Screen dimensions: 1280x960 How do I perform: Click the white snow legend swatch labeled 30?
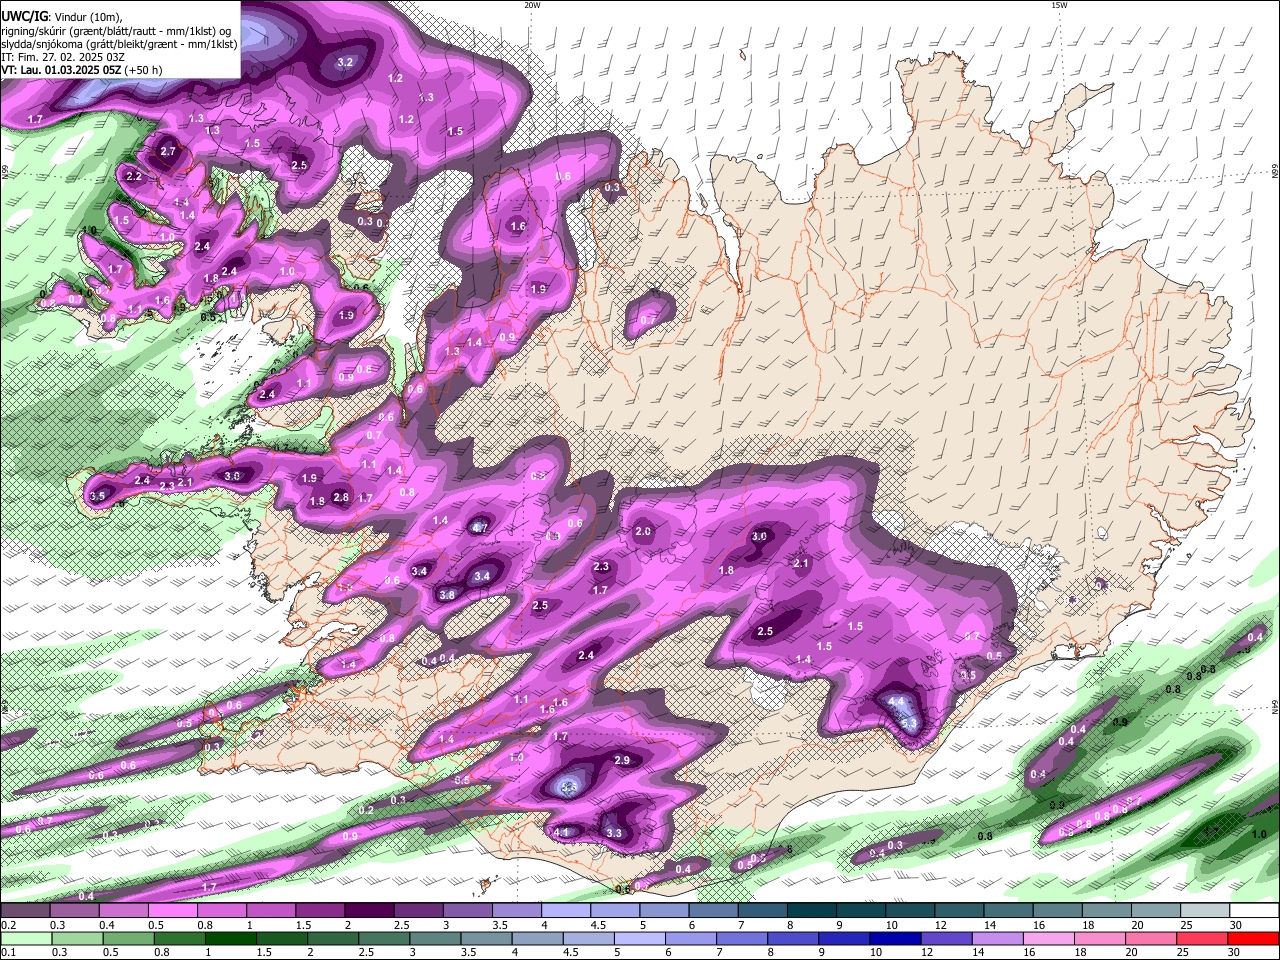point(1254,911)
